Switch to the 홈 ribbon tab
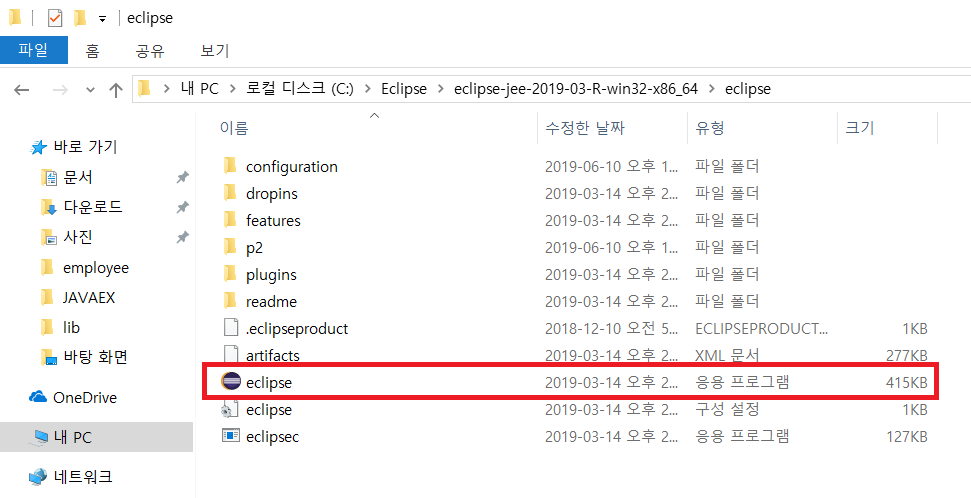Viewport: 971px width, 498px height. [x=92, y=51]
